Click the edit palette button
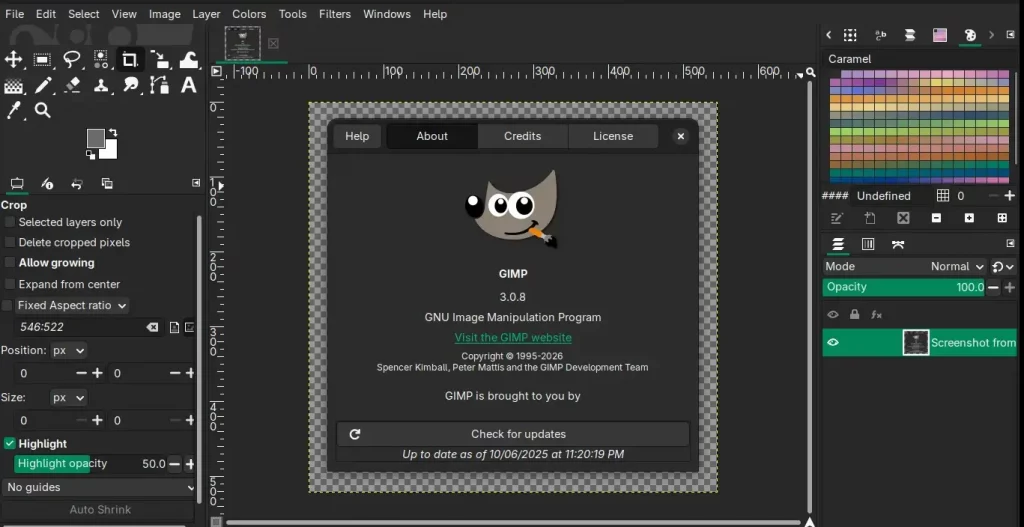Viewport: 1024px width, 527px height. coord(837,218)
